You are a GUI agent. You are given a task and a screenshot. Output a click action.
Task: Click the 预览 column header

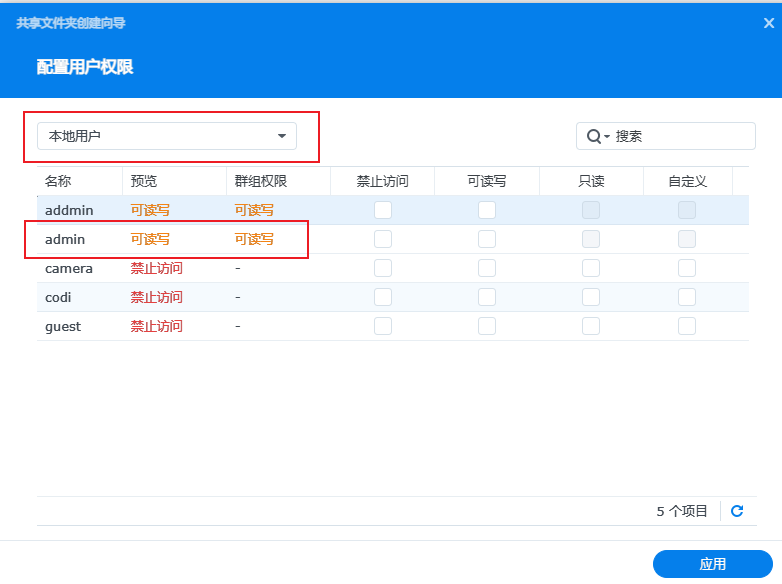[x=144, y=181]
